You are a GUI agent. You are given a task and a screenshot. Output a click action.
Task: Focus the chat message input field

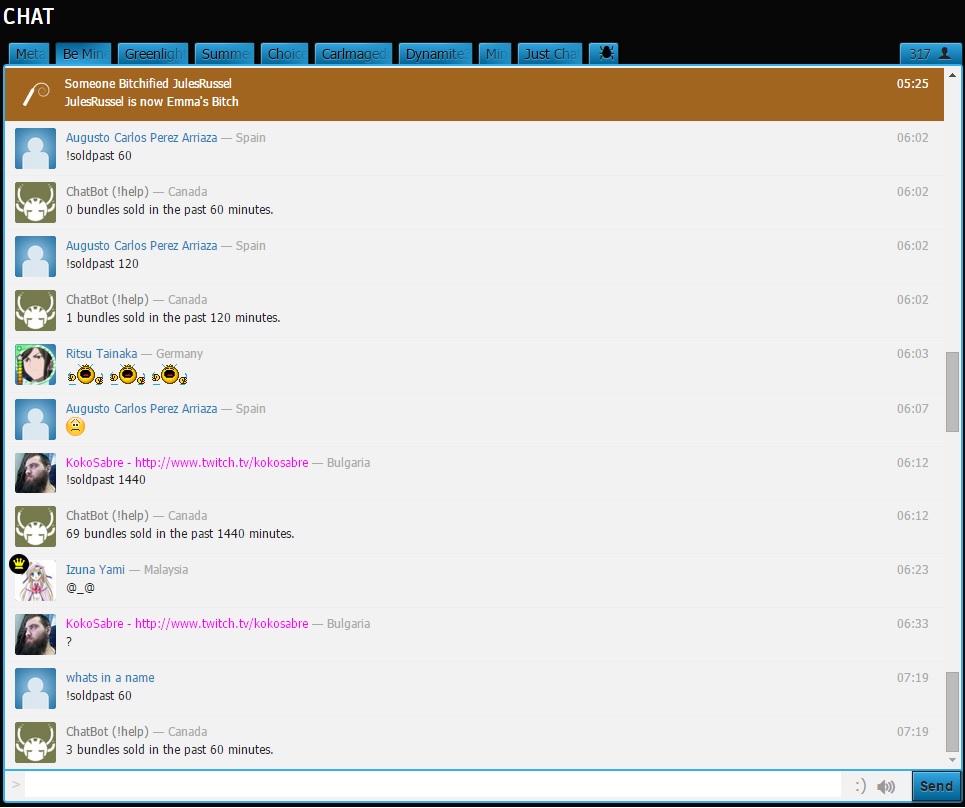pyautogui.click(x=433, y=786)
